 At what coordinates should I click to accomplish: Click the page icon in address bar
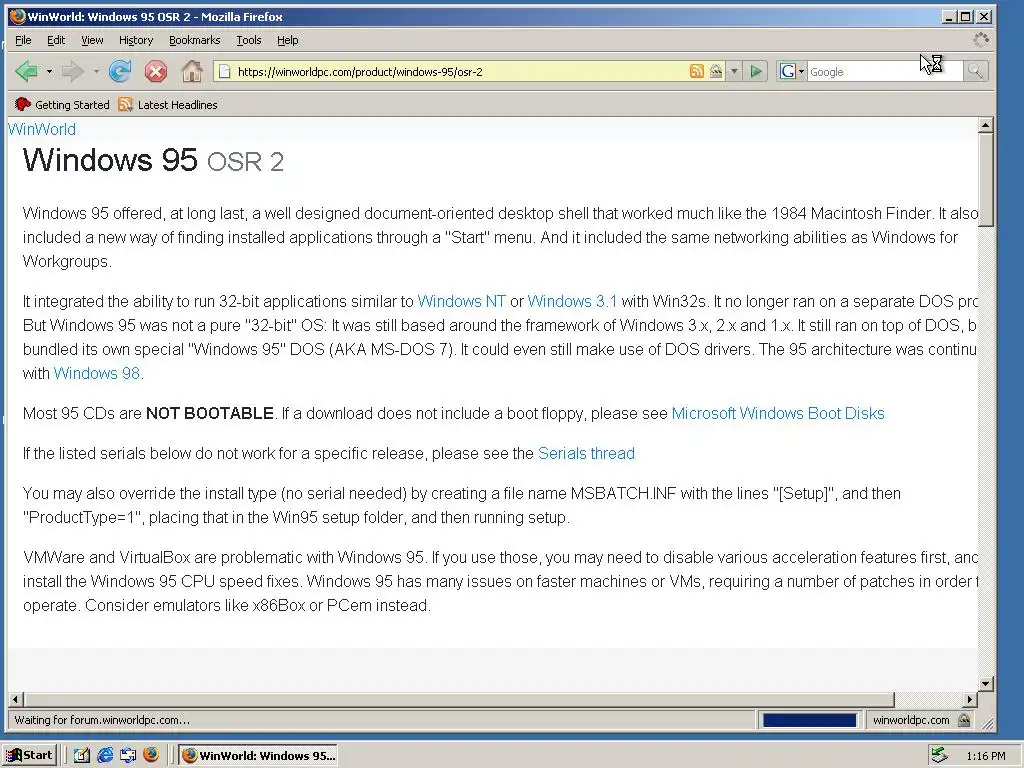click(224, 72)
